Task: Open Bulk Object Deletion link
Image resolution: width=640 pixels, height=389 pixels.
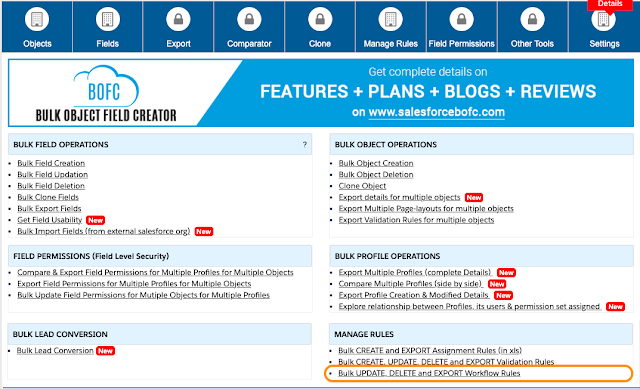Action: pyautogui.click(x=376, y=175)
